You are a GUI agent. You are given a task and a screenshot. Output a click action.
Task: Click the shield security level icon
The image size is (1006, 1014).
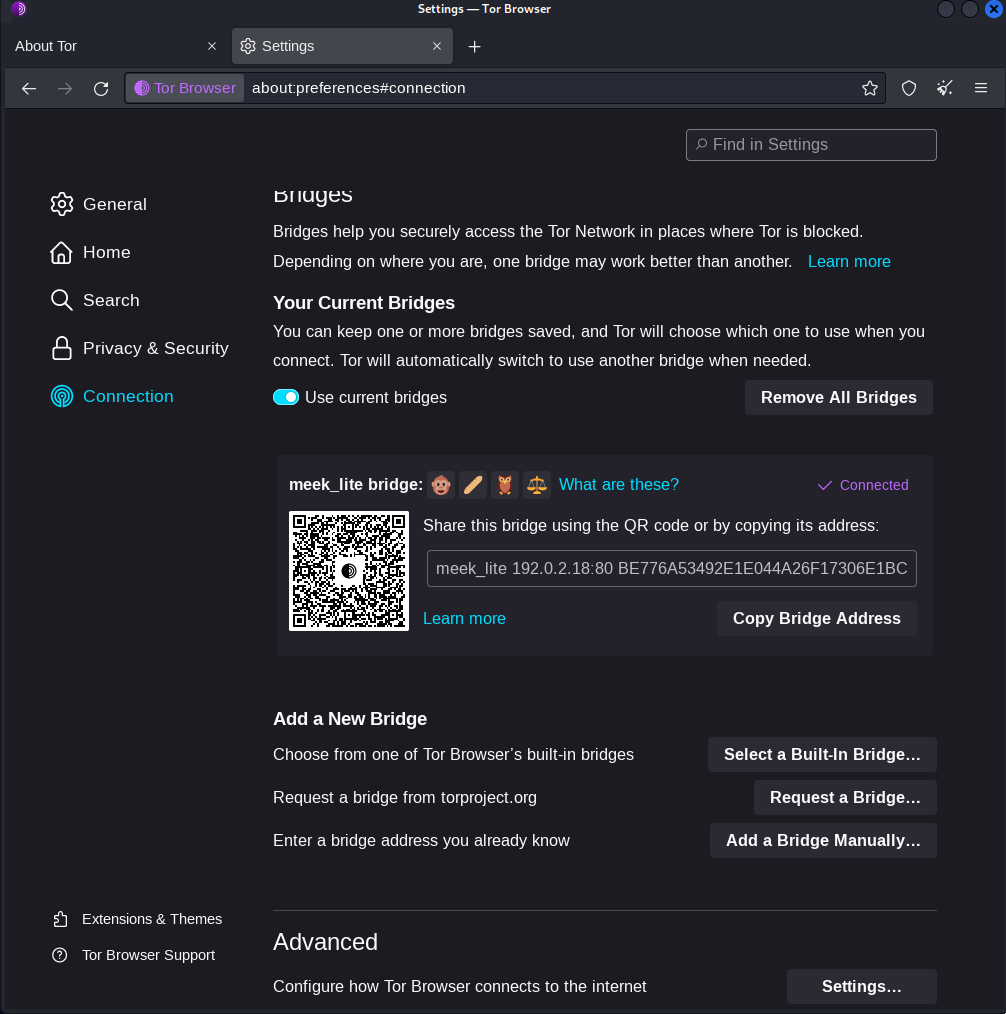908,88
